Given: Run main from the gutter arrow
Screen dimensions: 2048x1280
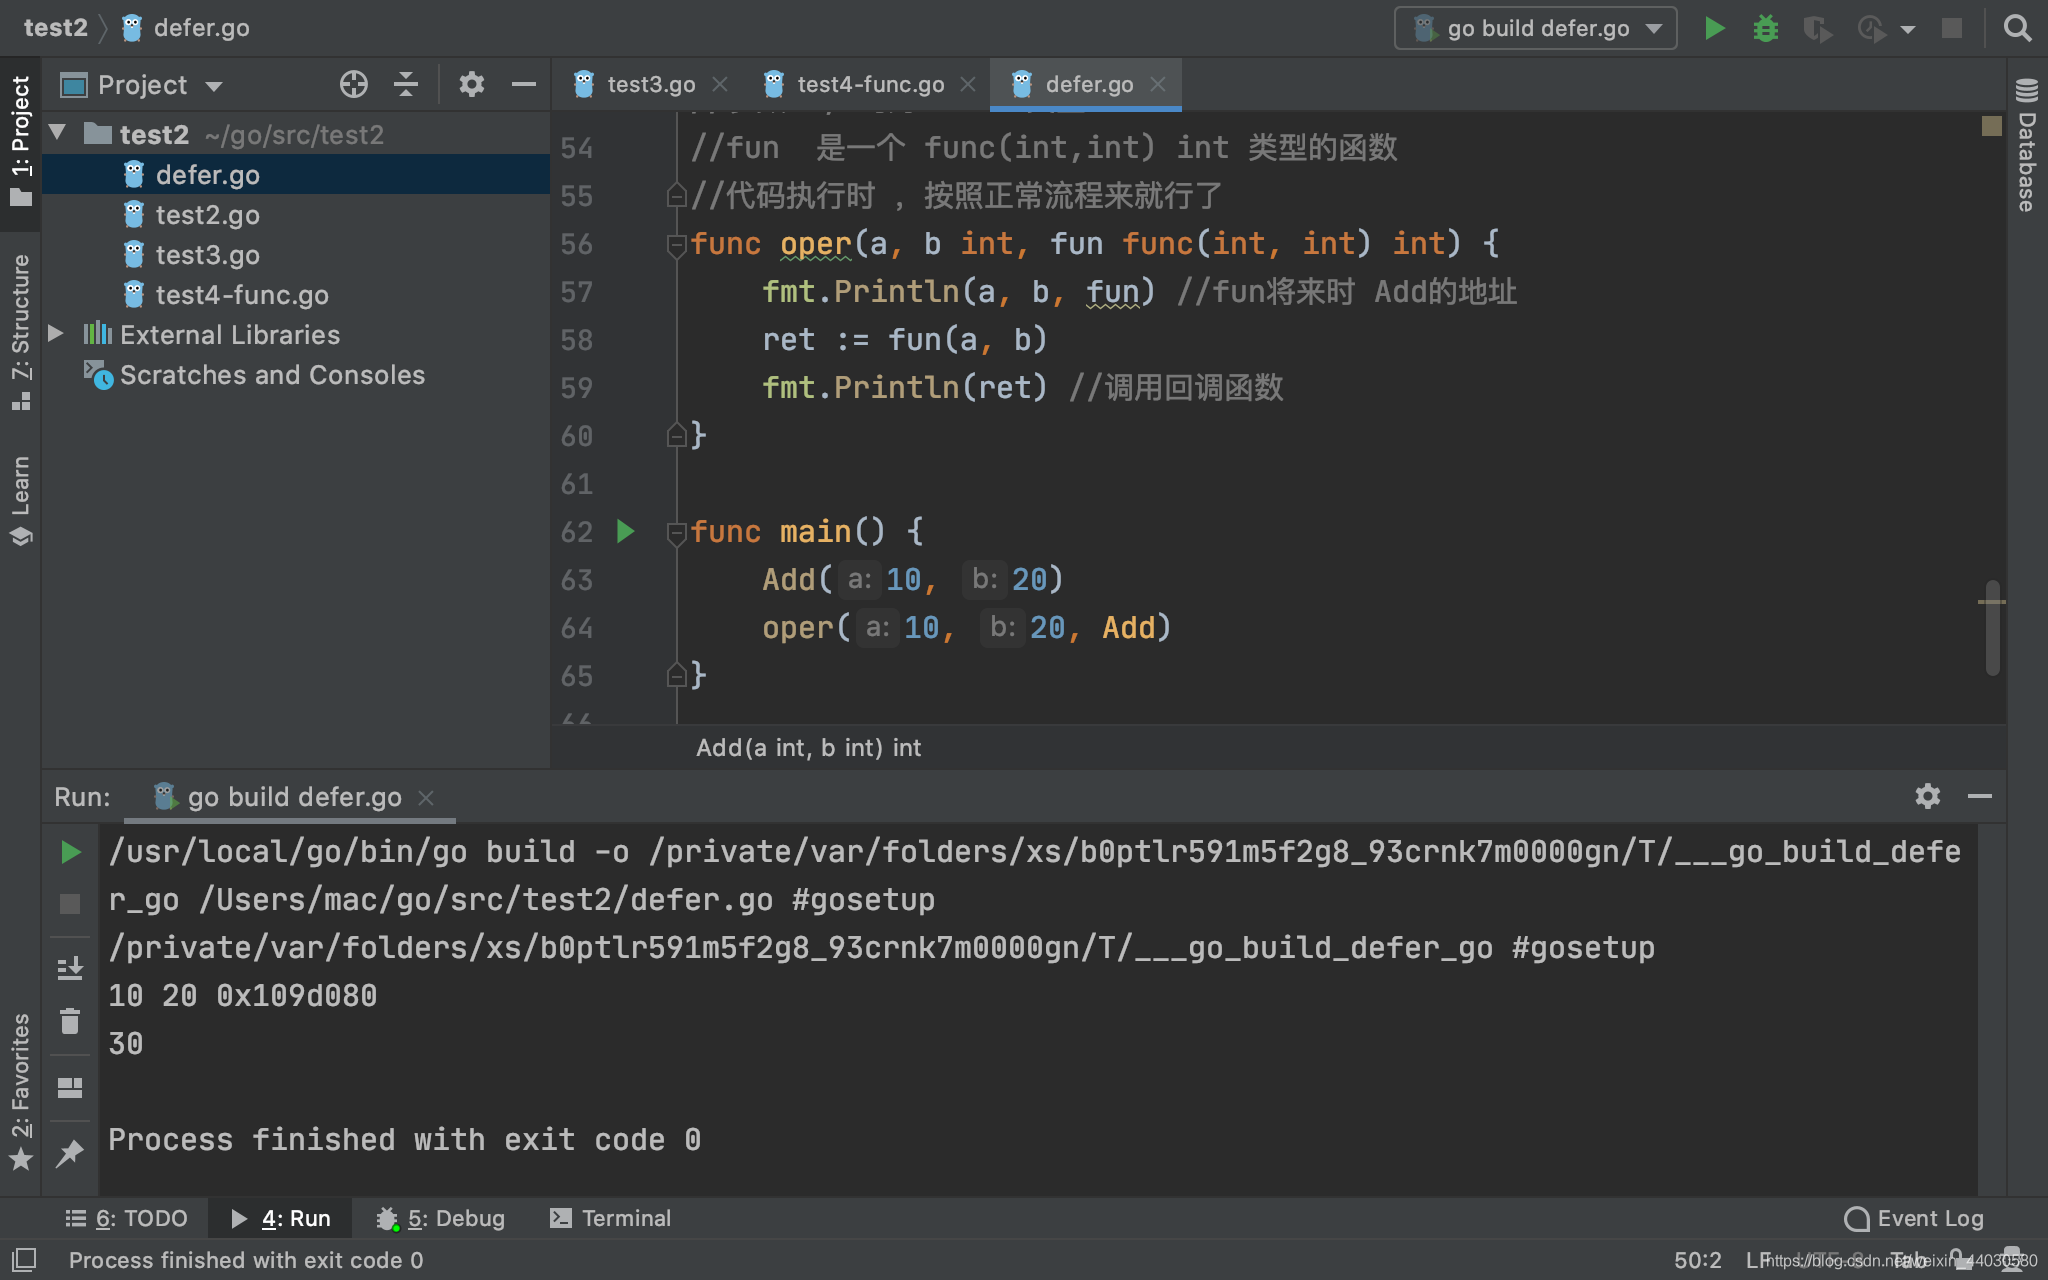Looking at the screenshot, I should pos(626,531).
